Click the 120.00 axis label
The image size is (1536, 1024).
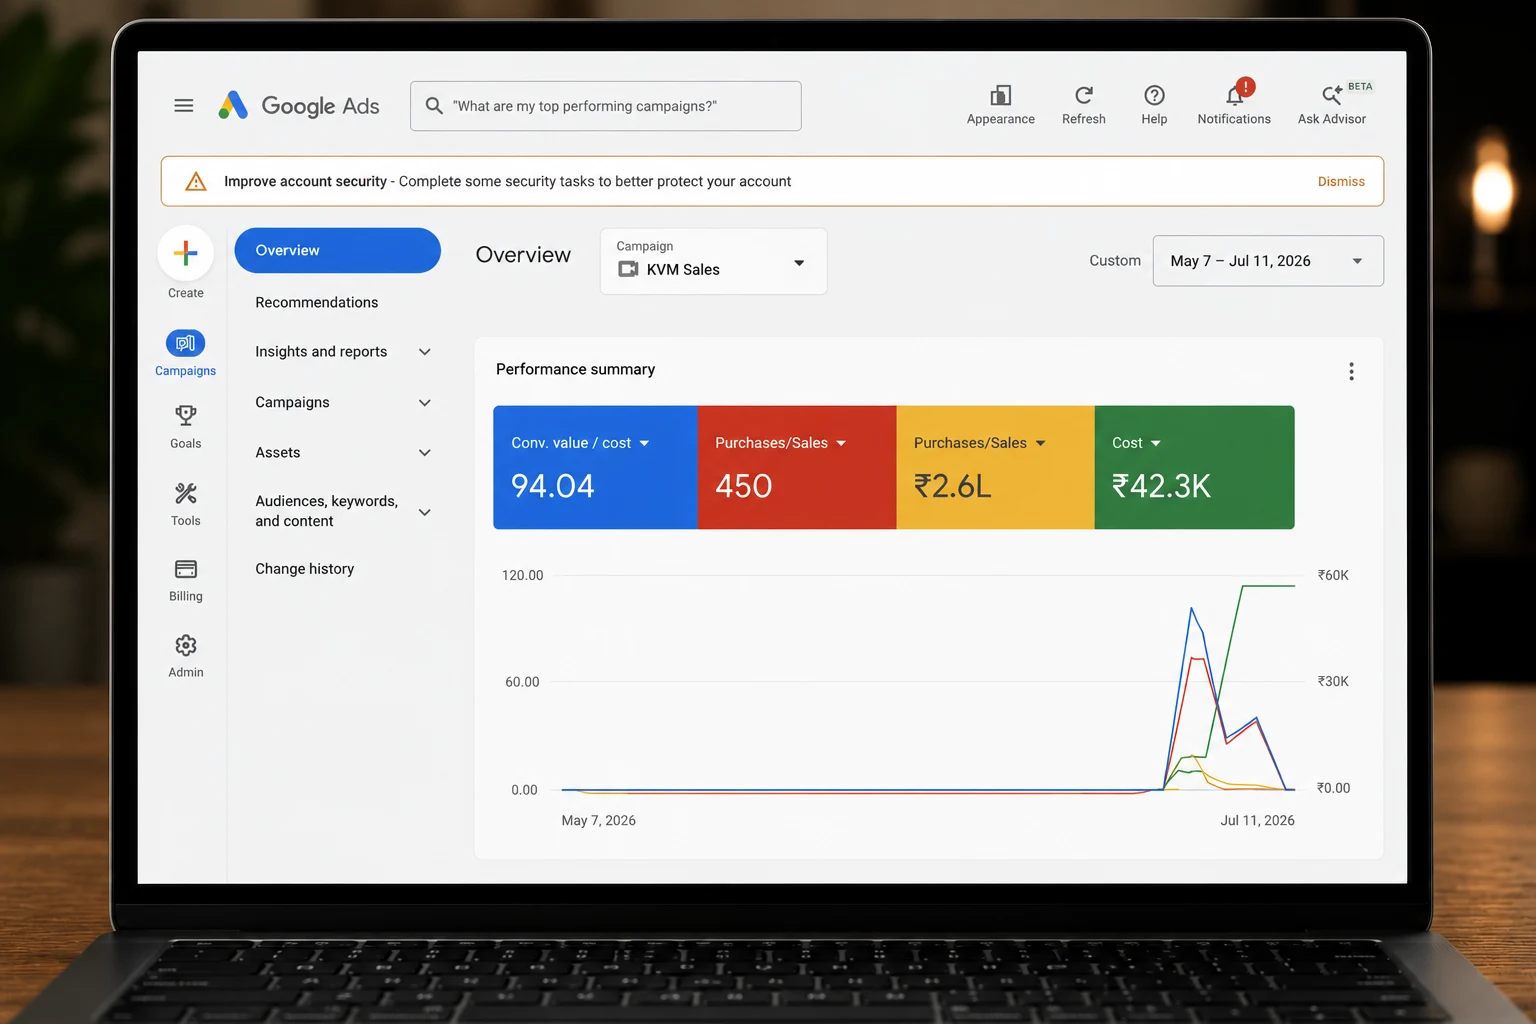(522, 575)
